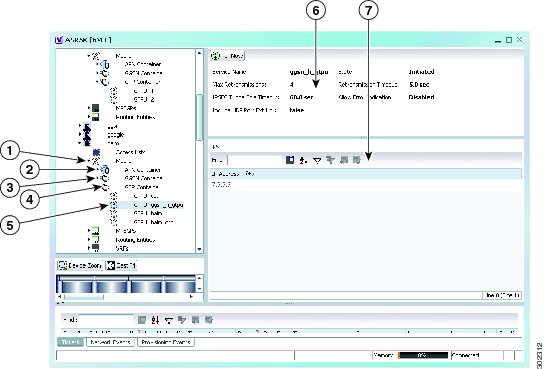
Task: Click Clear Filter icon in IP table toolbar
Action: point(330,160)
